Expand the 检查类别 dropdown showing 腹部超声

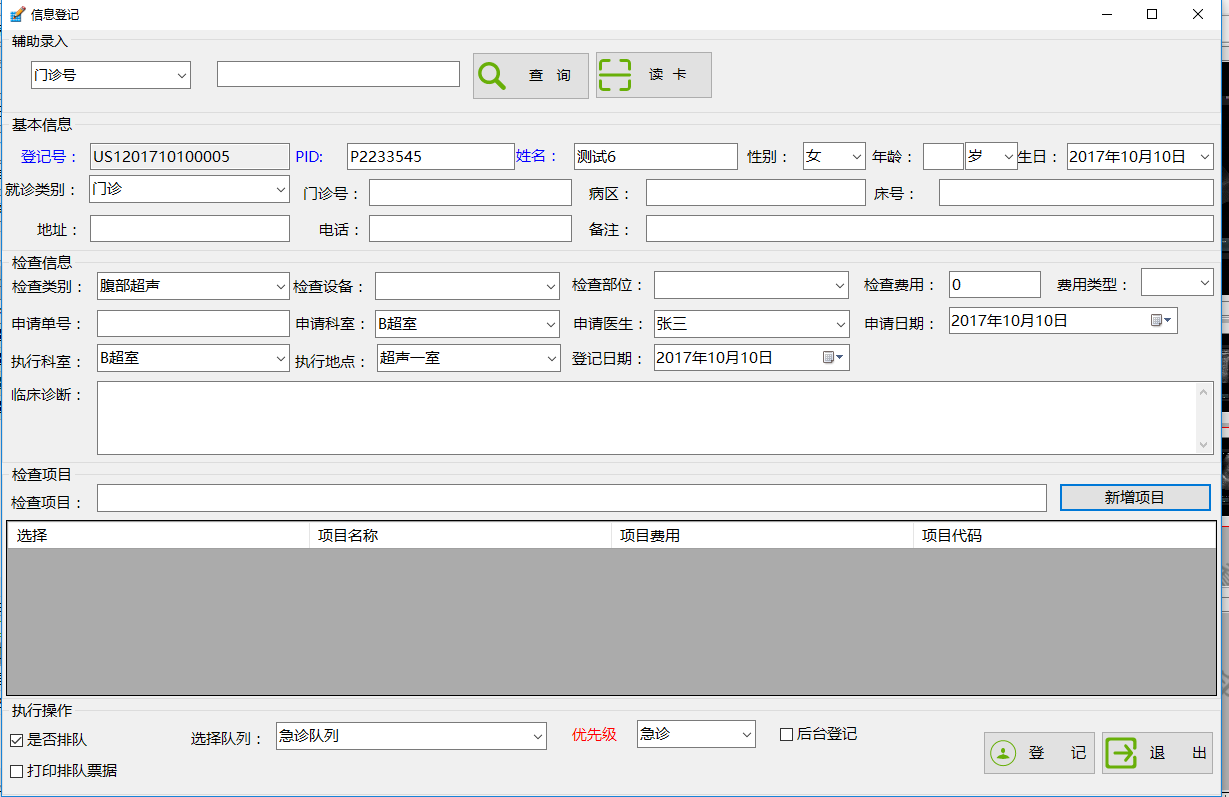pyautogui.click(x=281, y=286)
